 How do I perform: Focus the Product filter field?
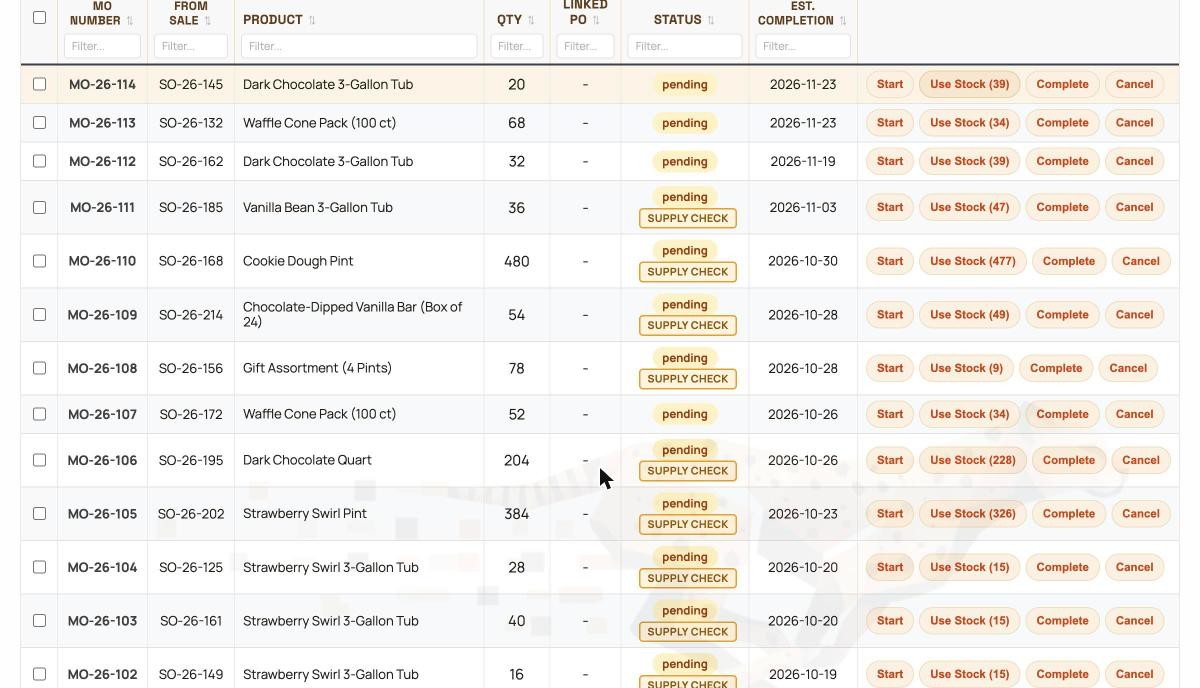pyautogui.click(x=359, y=46)
